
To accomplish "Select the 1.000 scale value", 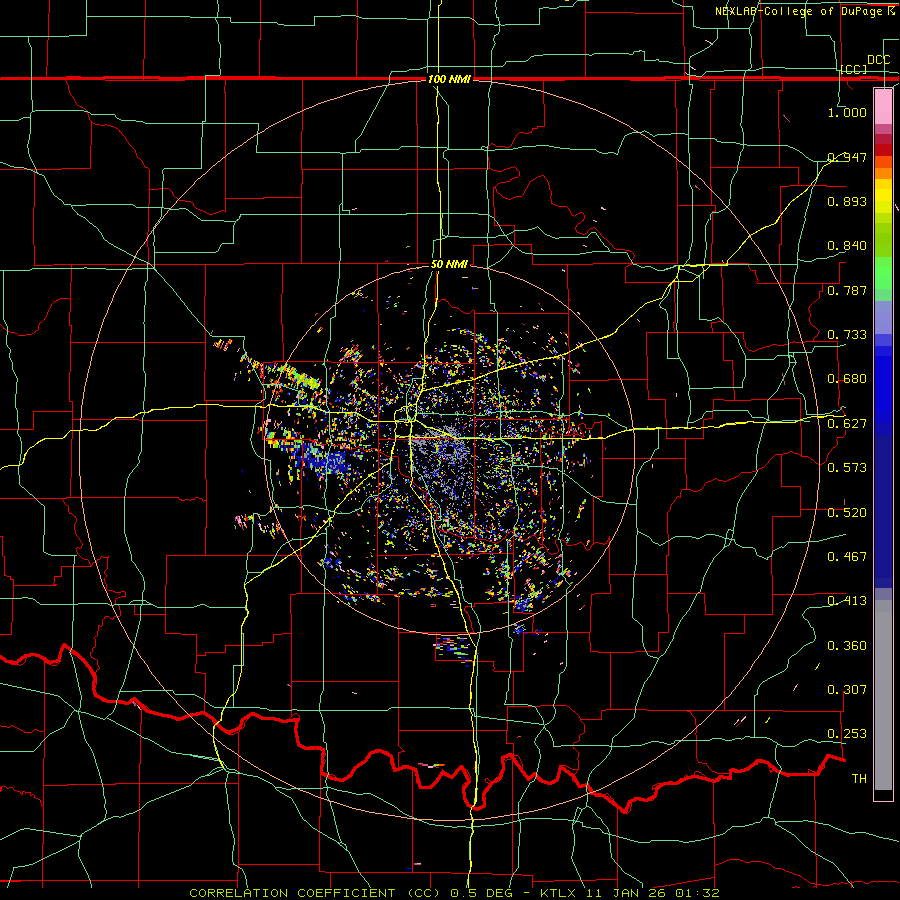I will (847, 112).
